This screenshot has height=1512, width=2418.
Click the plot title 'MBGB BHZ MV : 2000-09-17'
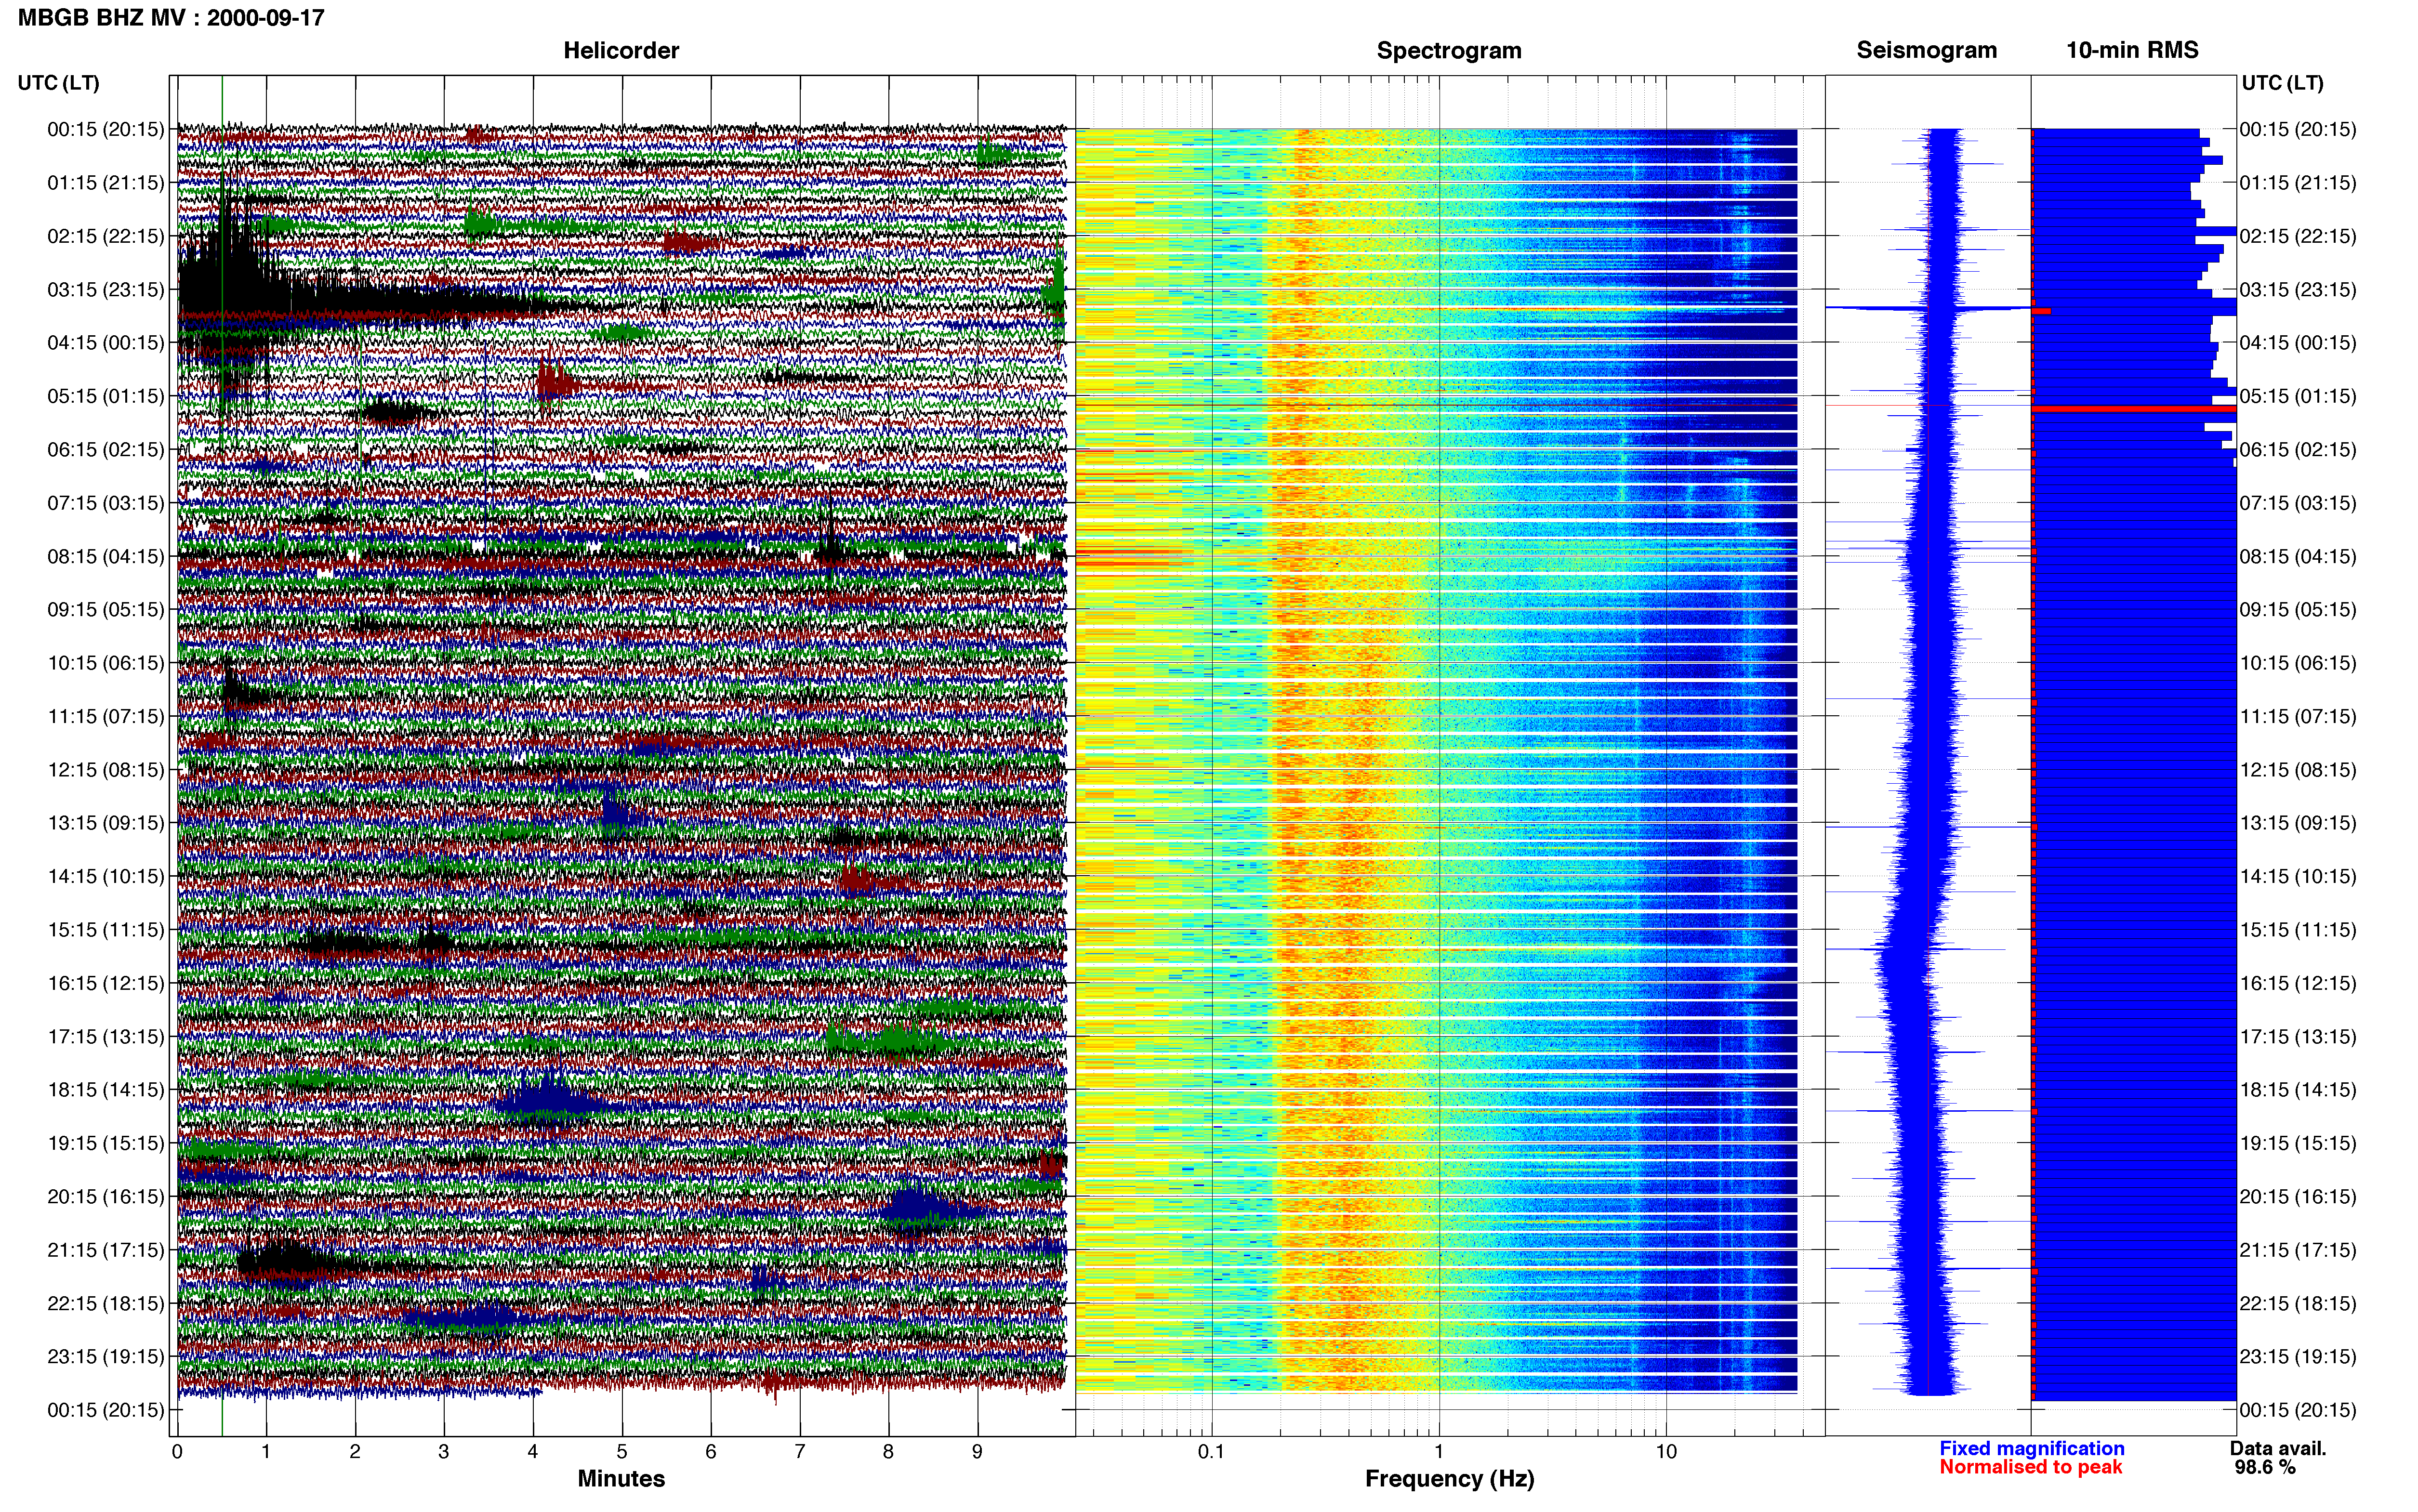click(x=171, y=18)
